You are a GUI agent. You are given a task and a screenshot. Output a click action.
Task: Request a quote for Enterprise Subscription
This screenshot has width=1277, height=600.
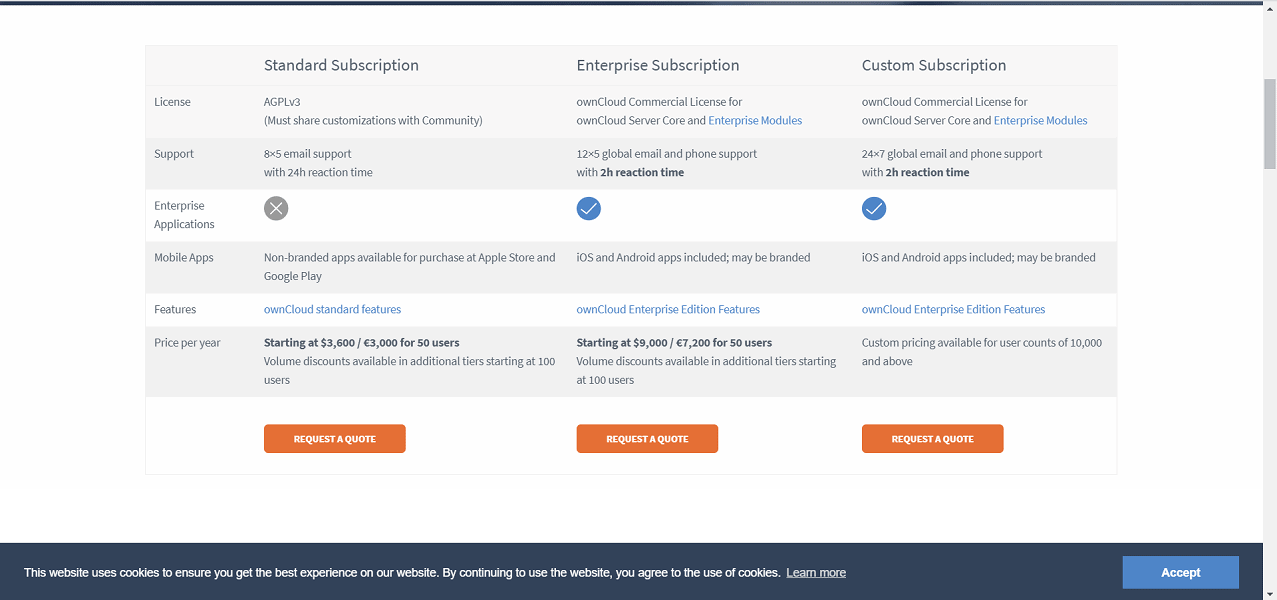pos(647,439)
